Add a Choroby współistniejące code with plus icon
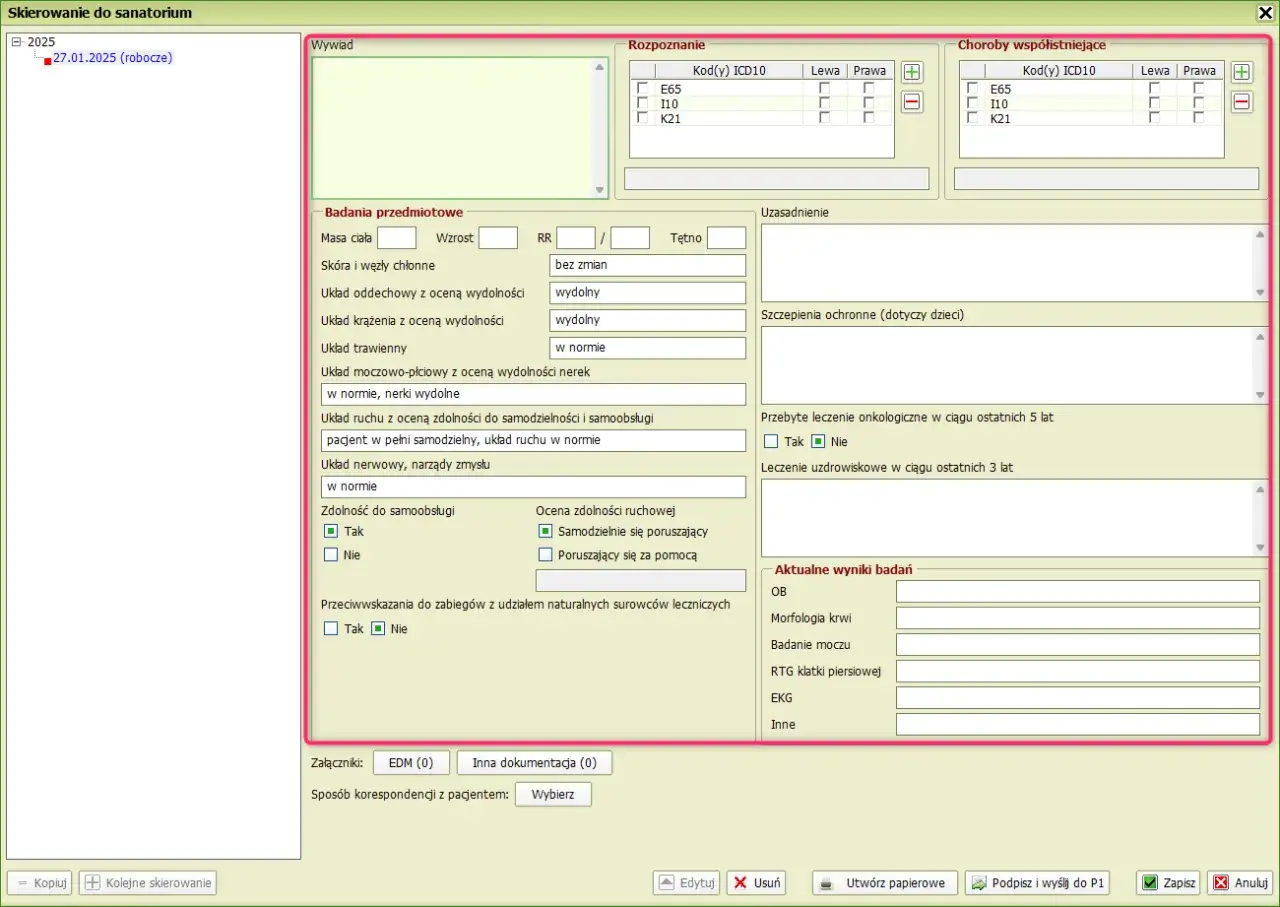This screenshot has height=907, width=1280. coord(1241,72)
